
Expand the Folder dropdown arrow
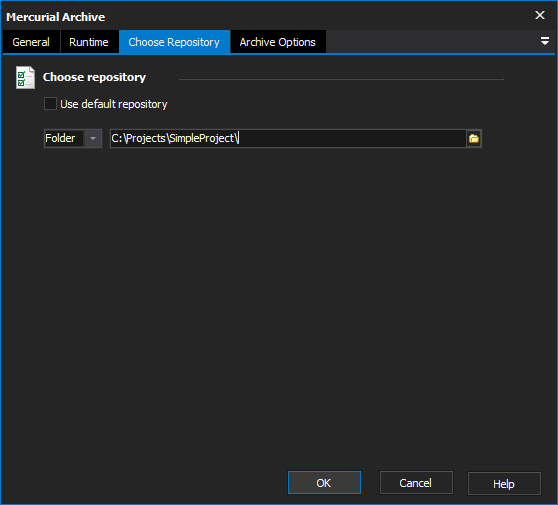[93, 138]
